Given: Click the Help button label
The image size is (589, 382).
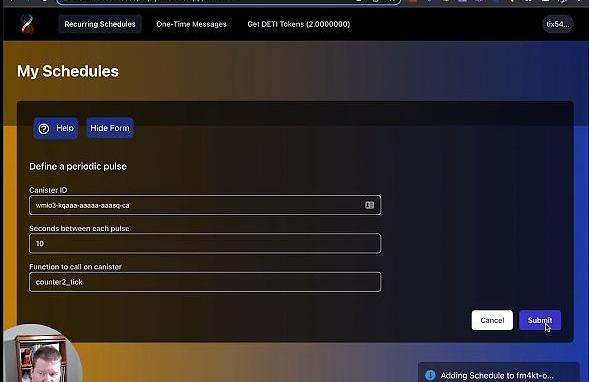Looking at the screenshot, I should [65, 128].
